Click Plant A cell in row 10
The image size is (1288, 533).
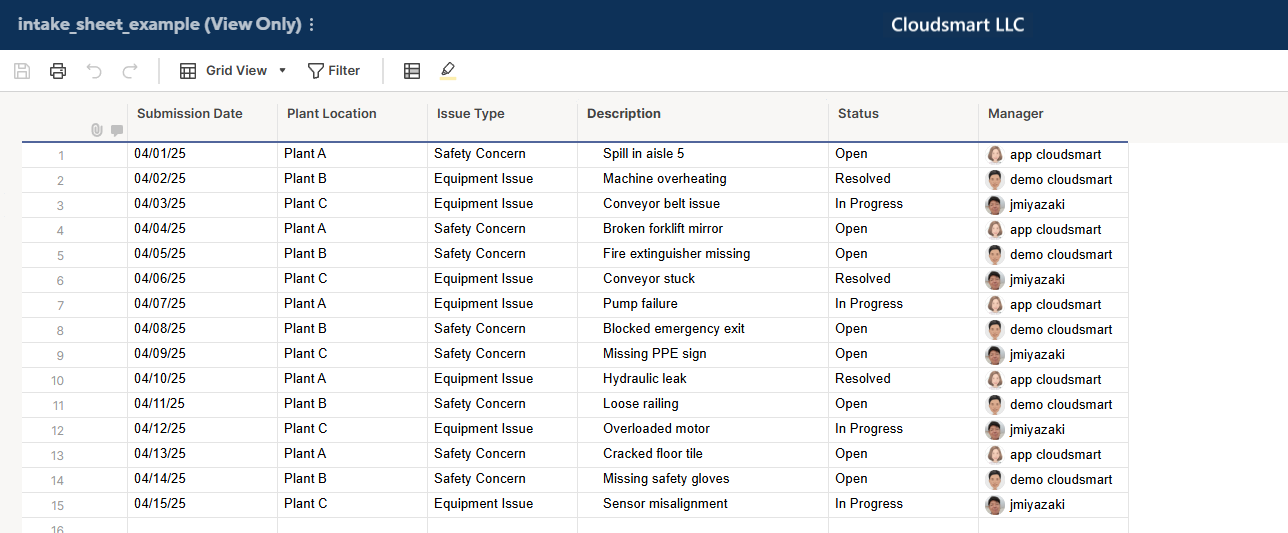coord(353,379)
